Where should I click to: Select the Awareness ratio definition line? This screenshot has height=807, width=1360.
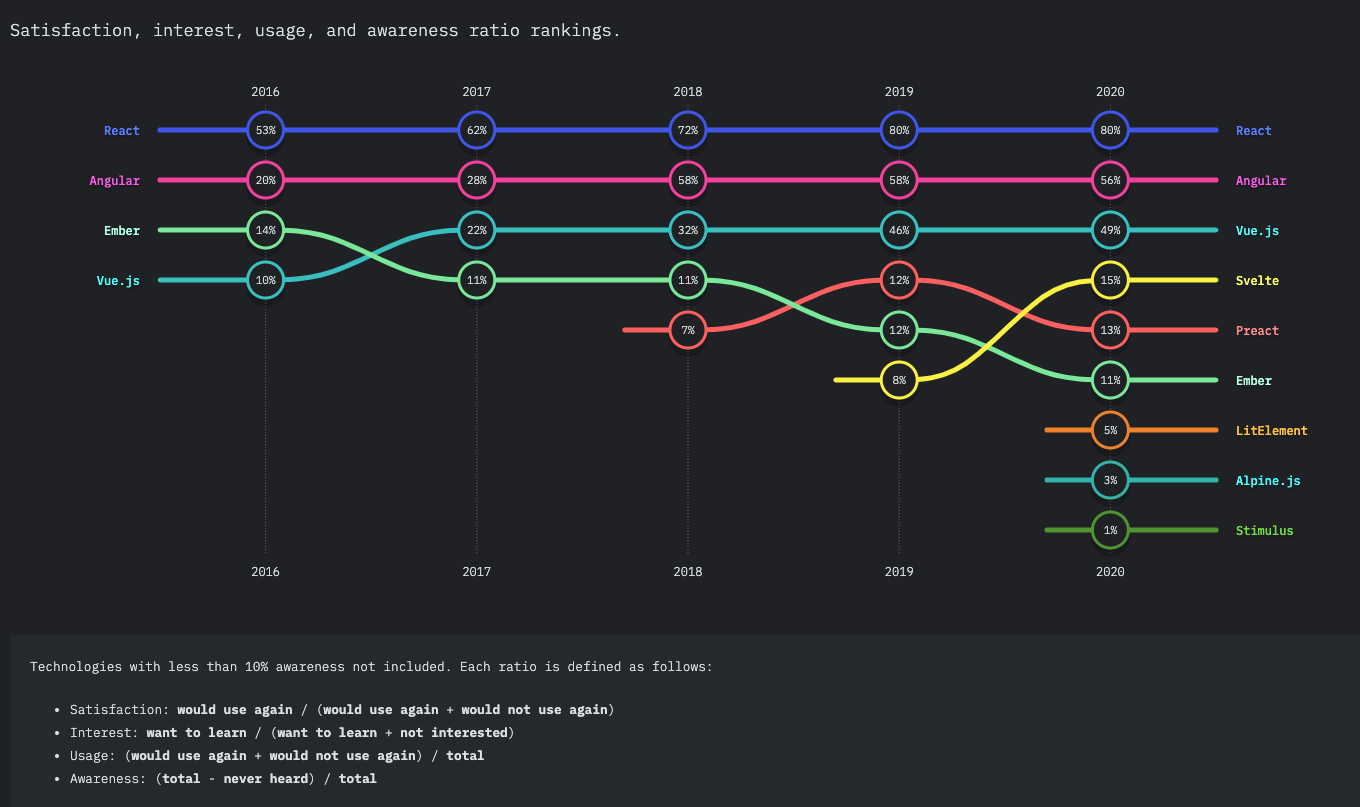click(223, 779)
